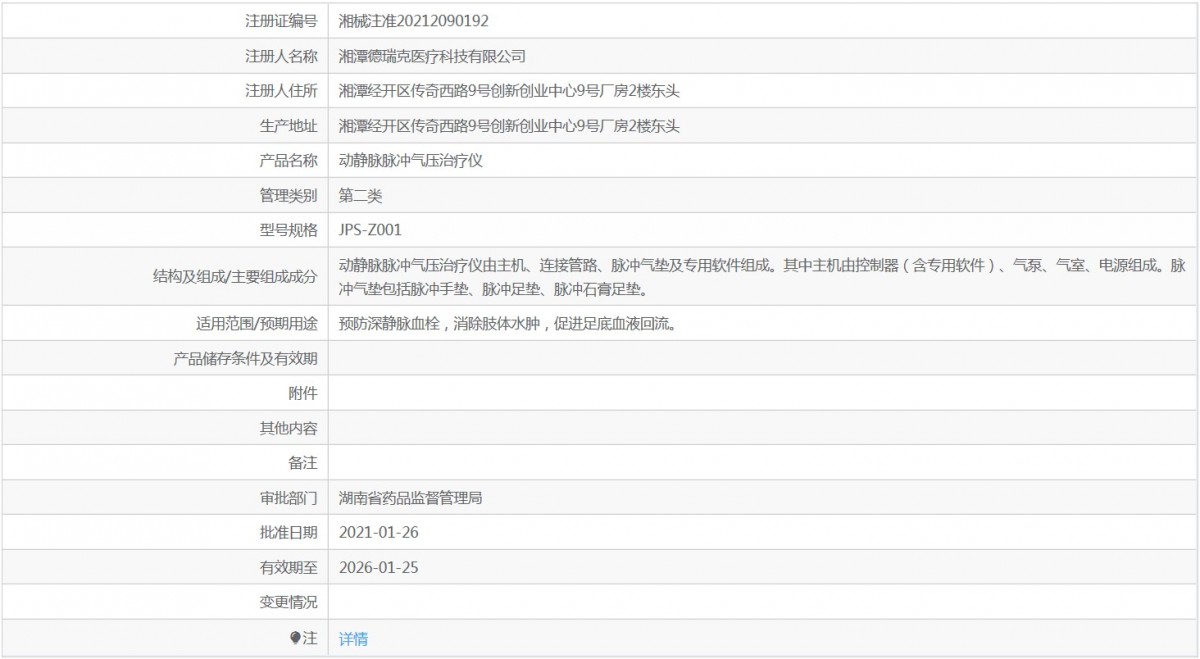Click the 有效期至 label
1200x659 pixels.
click(288, 567)
